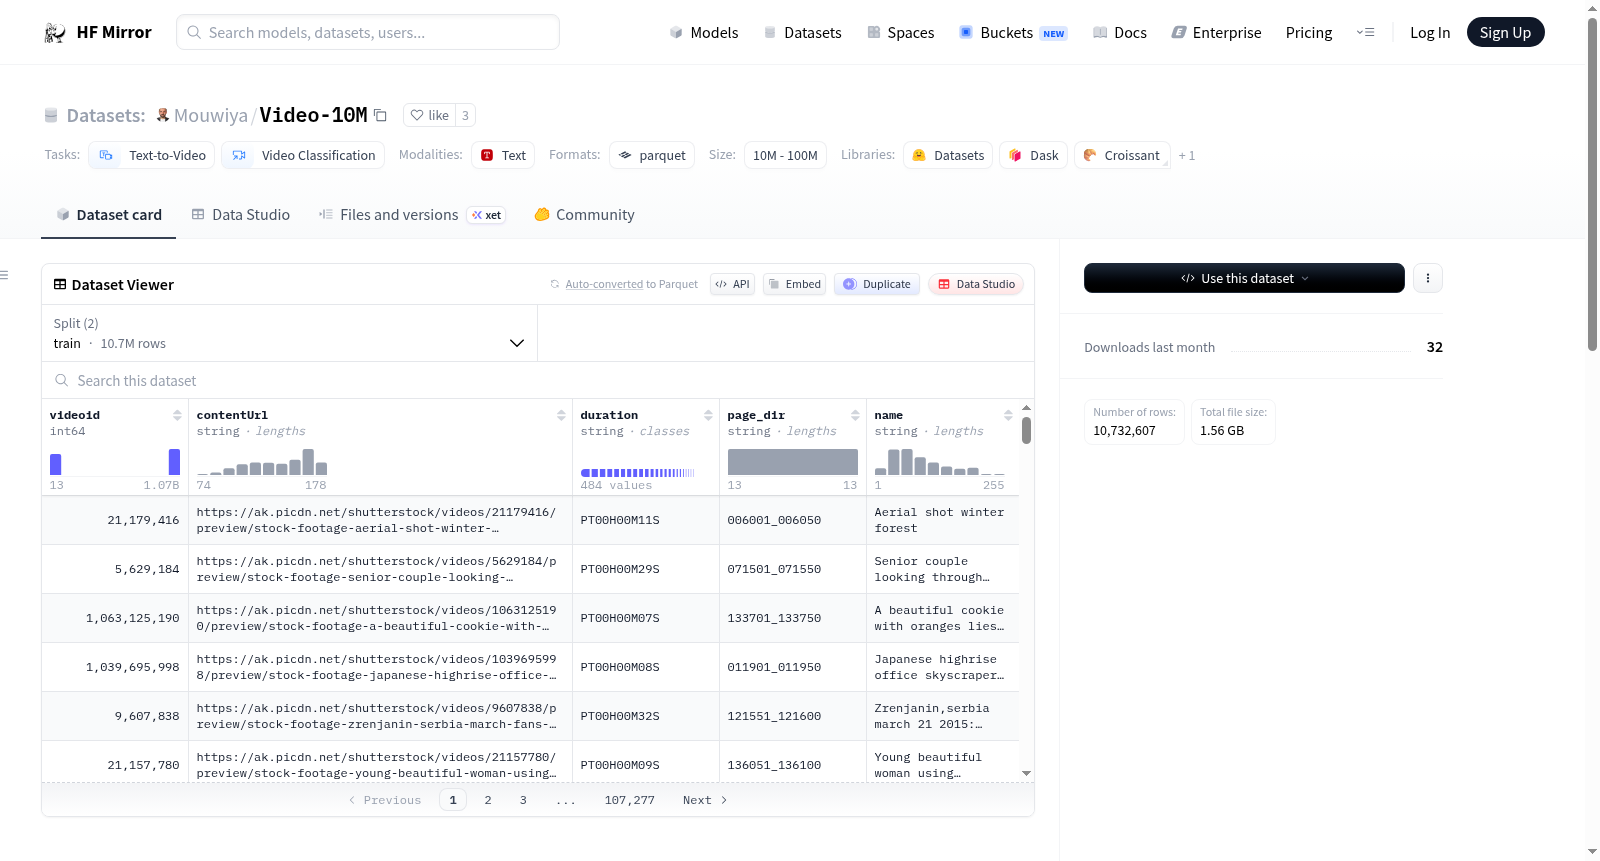Focus the main search models field
This screenshot has height=861, width=1600.
[368, 32]
